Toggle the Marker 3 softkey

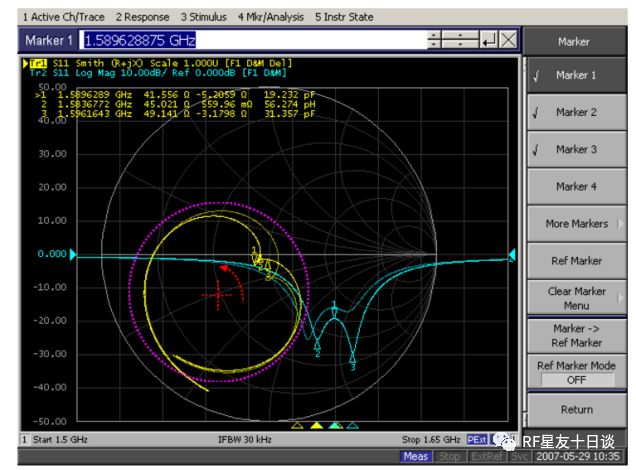[576, 150]
